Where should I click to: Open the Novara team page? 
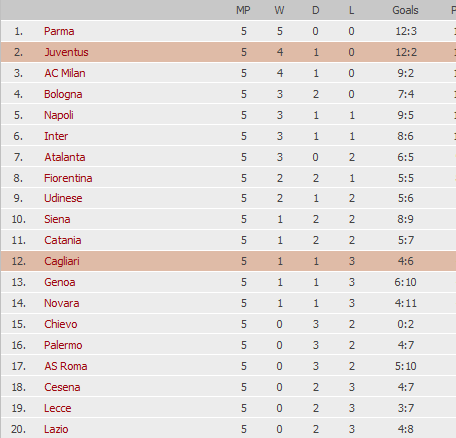click(x=62, y=303)
